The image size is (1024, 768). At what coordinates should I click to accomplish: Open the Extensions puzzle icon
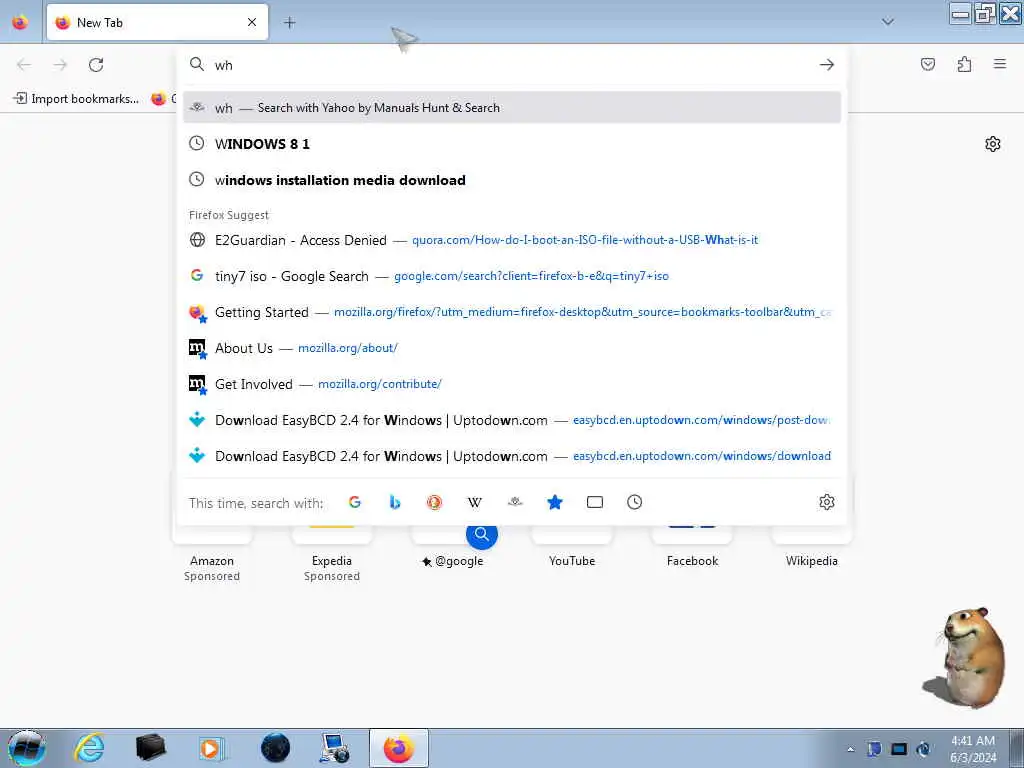coord(964,64)
